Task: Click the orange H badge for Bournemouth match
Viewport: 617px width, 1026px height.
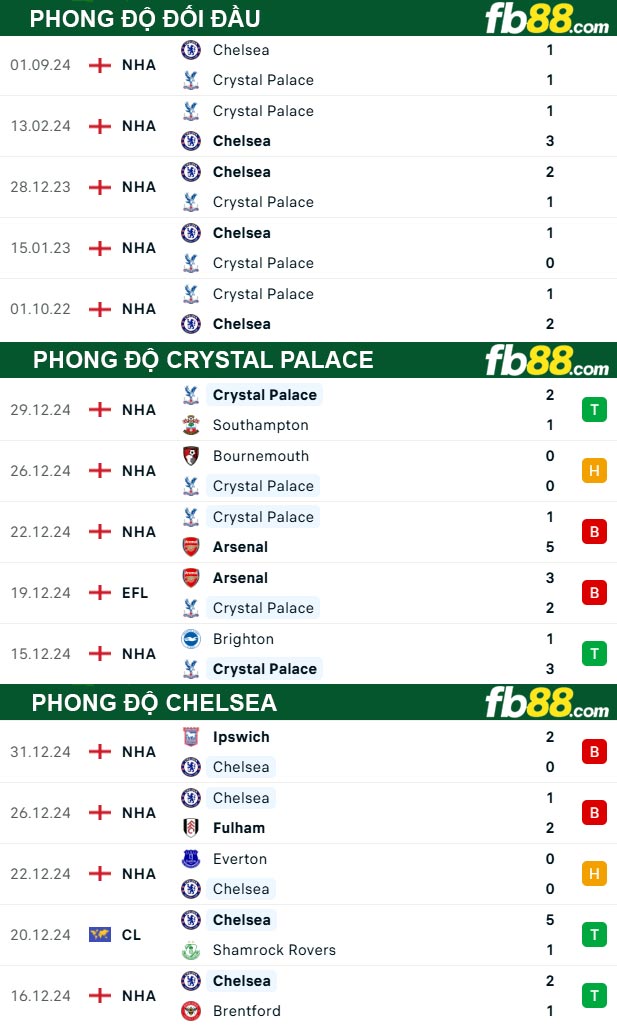Action: point(594,471)
